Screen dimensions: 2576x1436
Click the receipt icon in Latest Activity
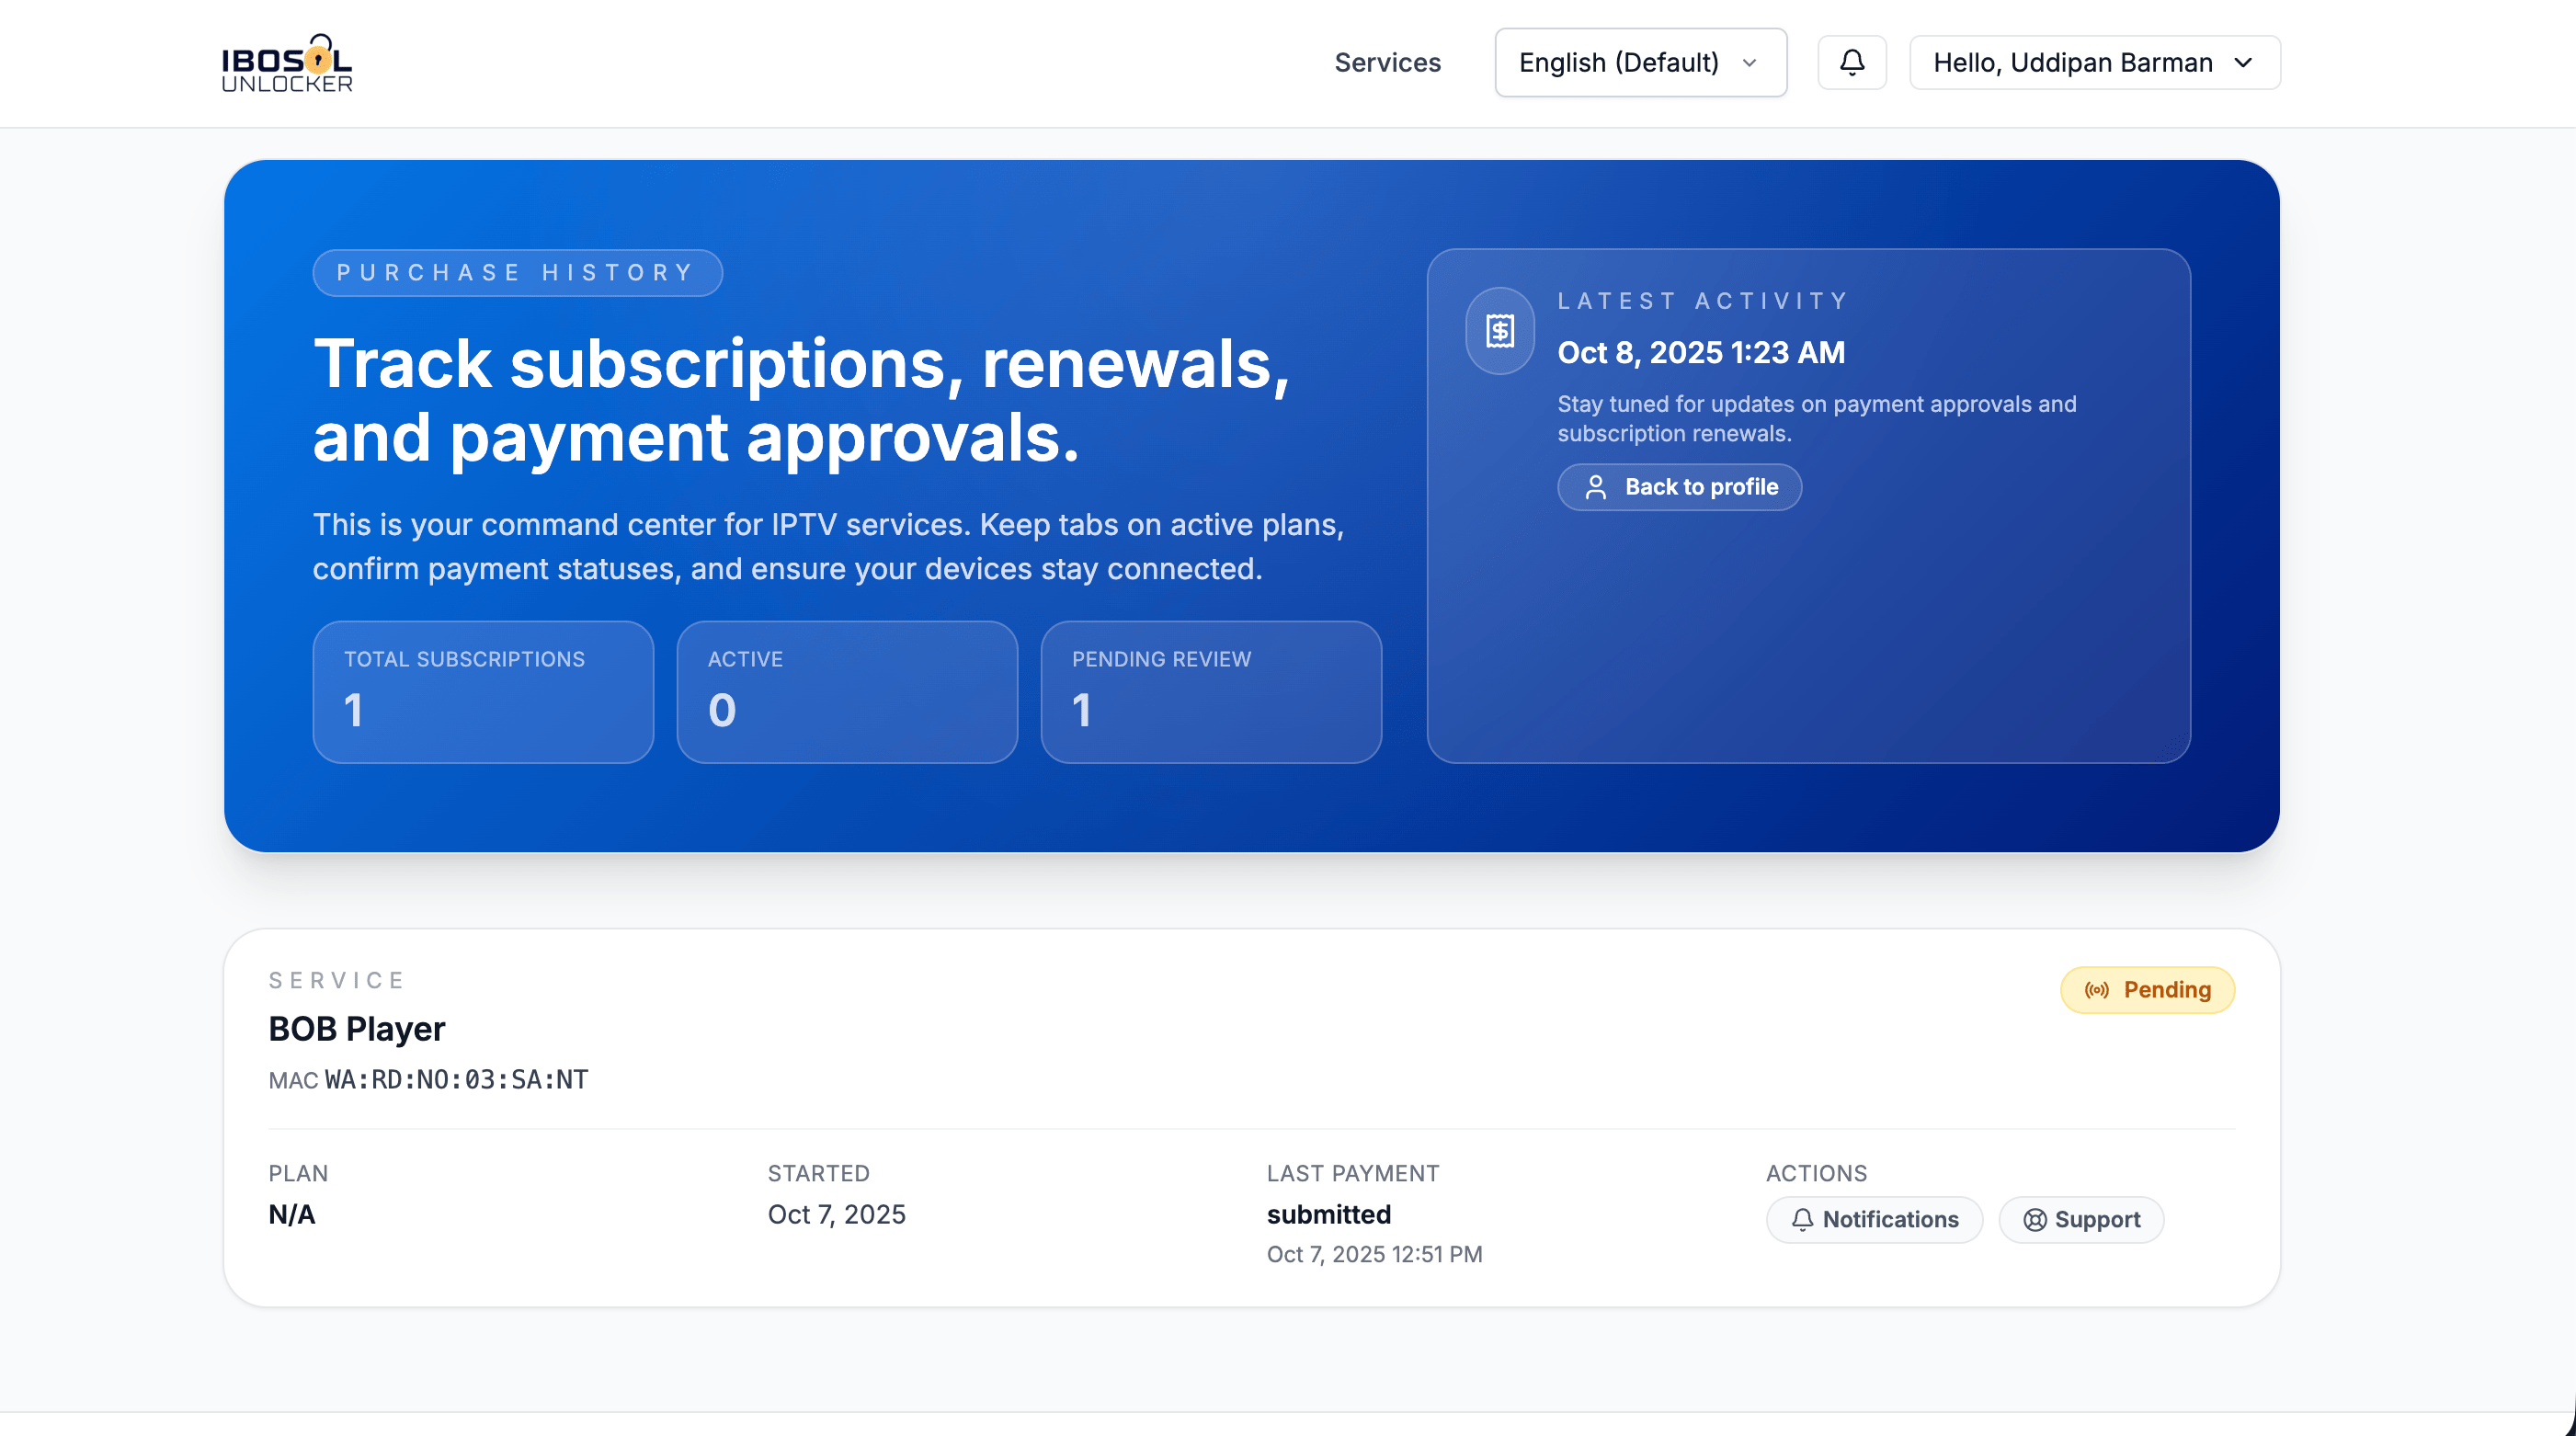pos(1499,331)
